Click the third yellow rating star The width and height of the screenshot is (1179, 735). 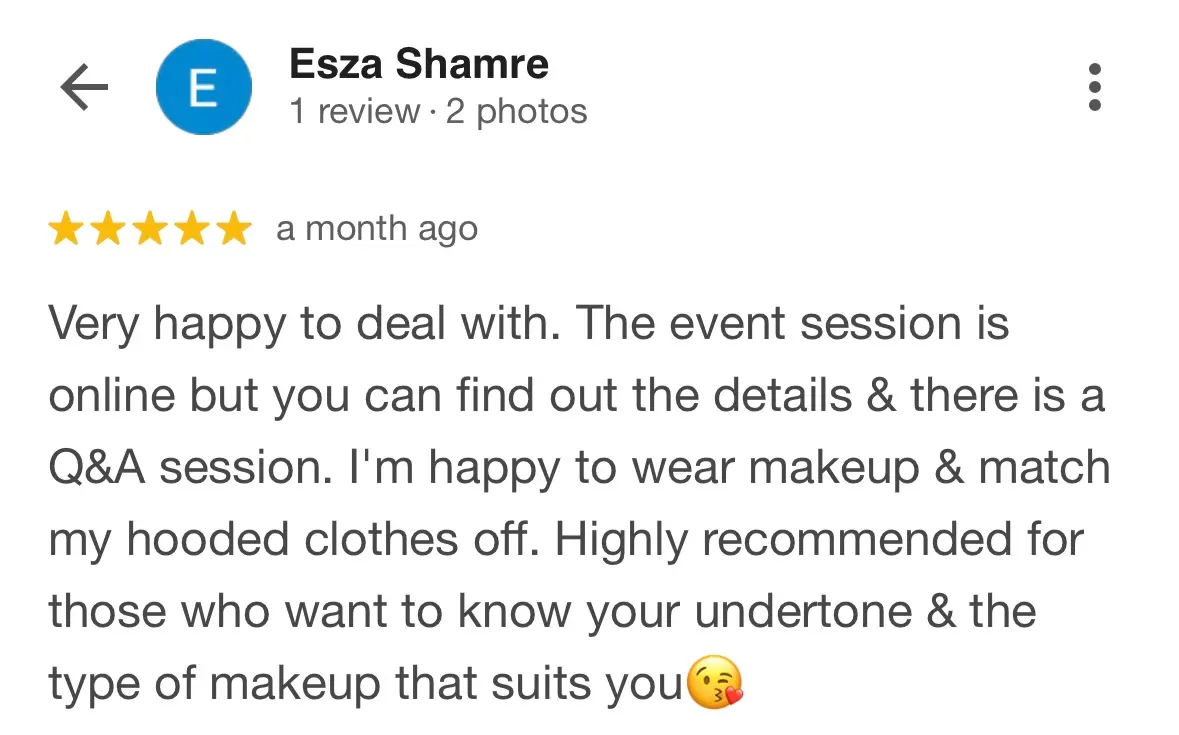pos(150,230)
